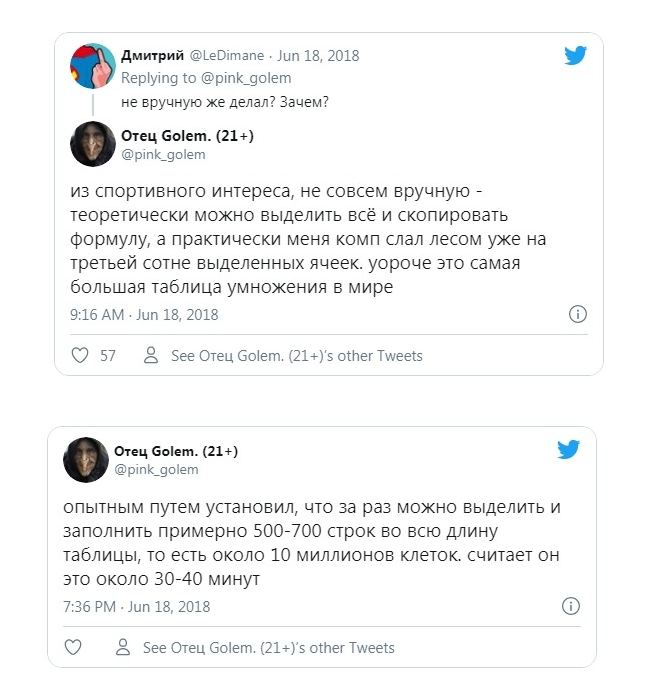Click the 57 likes count
The width and height of the screenshot is (667, 694).
[x=108, y=355]
